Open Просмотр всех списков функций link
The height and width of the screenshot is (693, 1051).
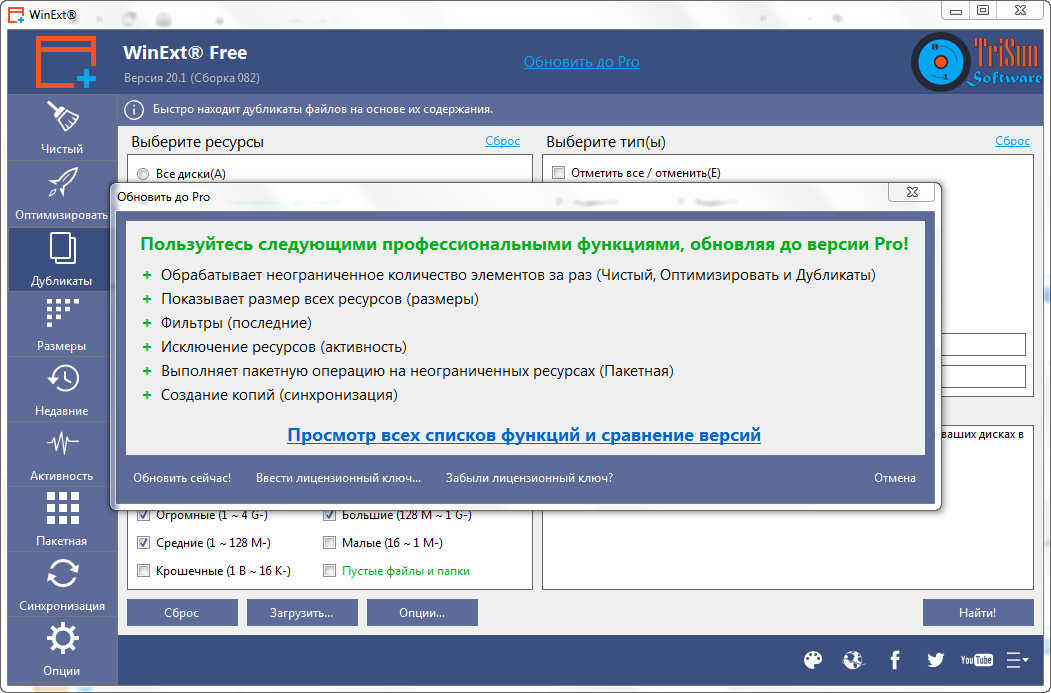tap(524, 435)
